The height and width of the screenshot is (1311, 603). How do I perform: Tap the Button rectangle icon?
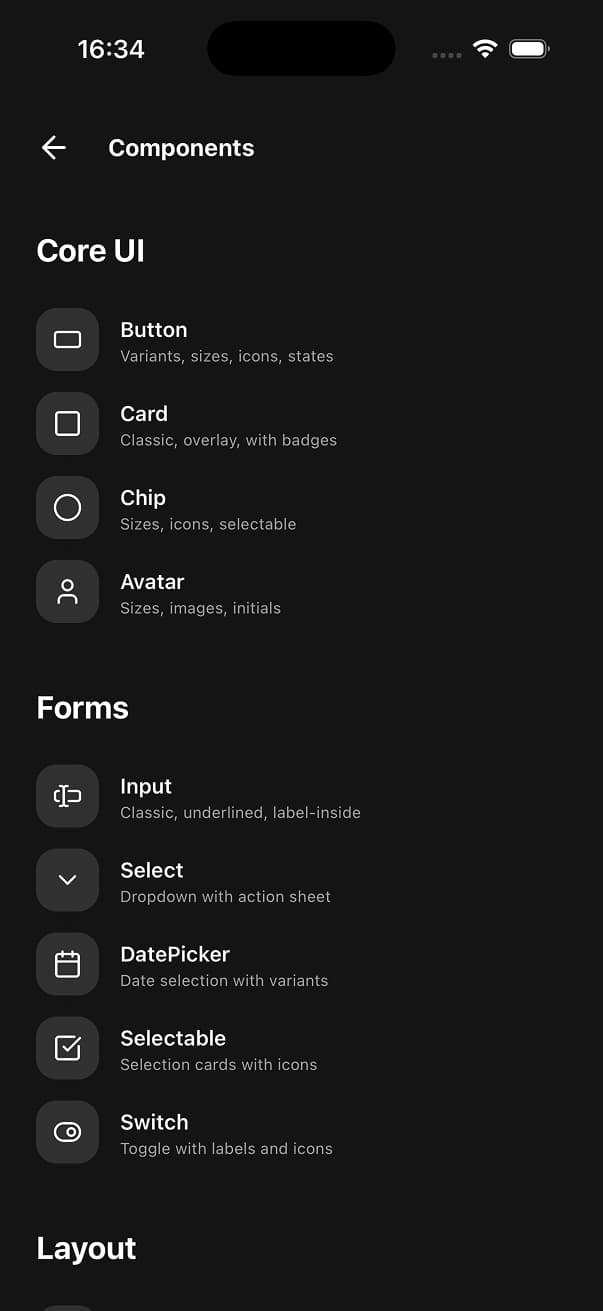[x=67, y=339]
